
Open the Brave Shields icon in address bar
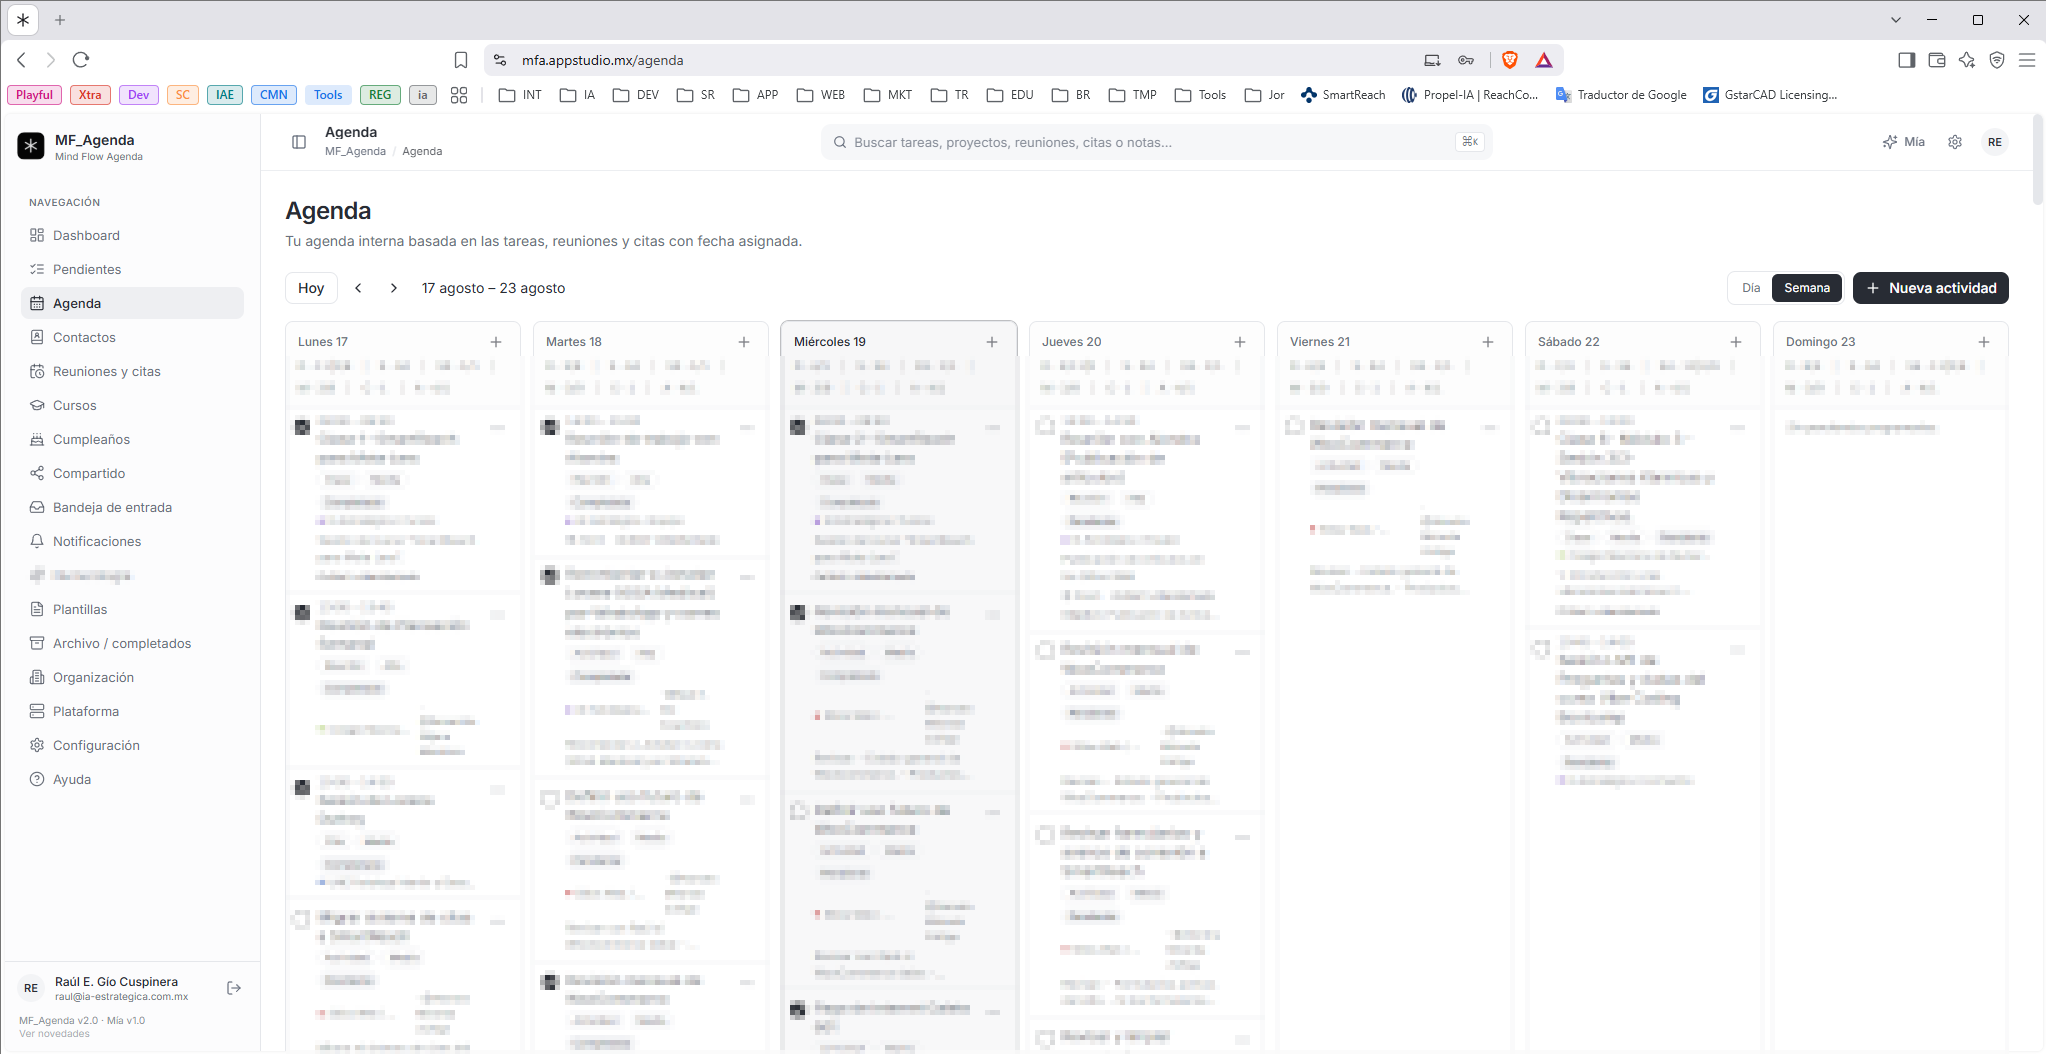1510,60
